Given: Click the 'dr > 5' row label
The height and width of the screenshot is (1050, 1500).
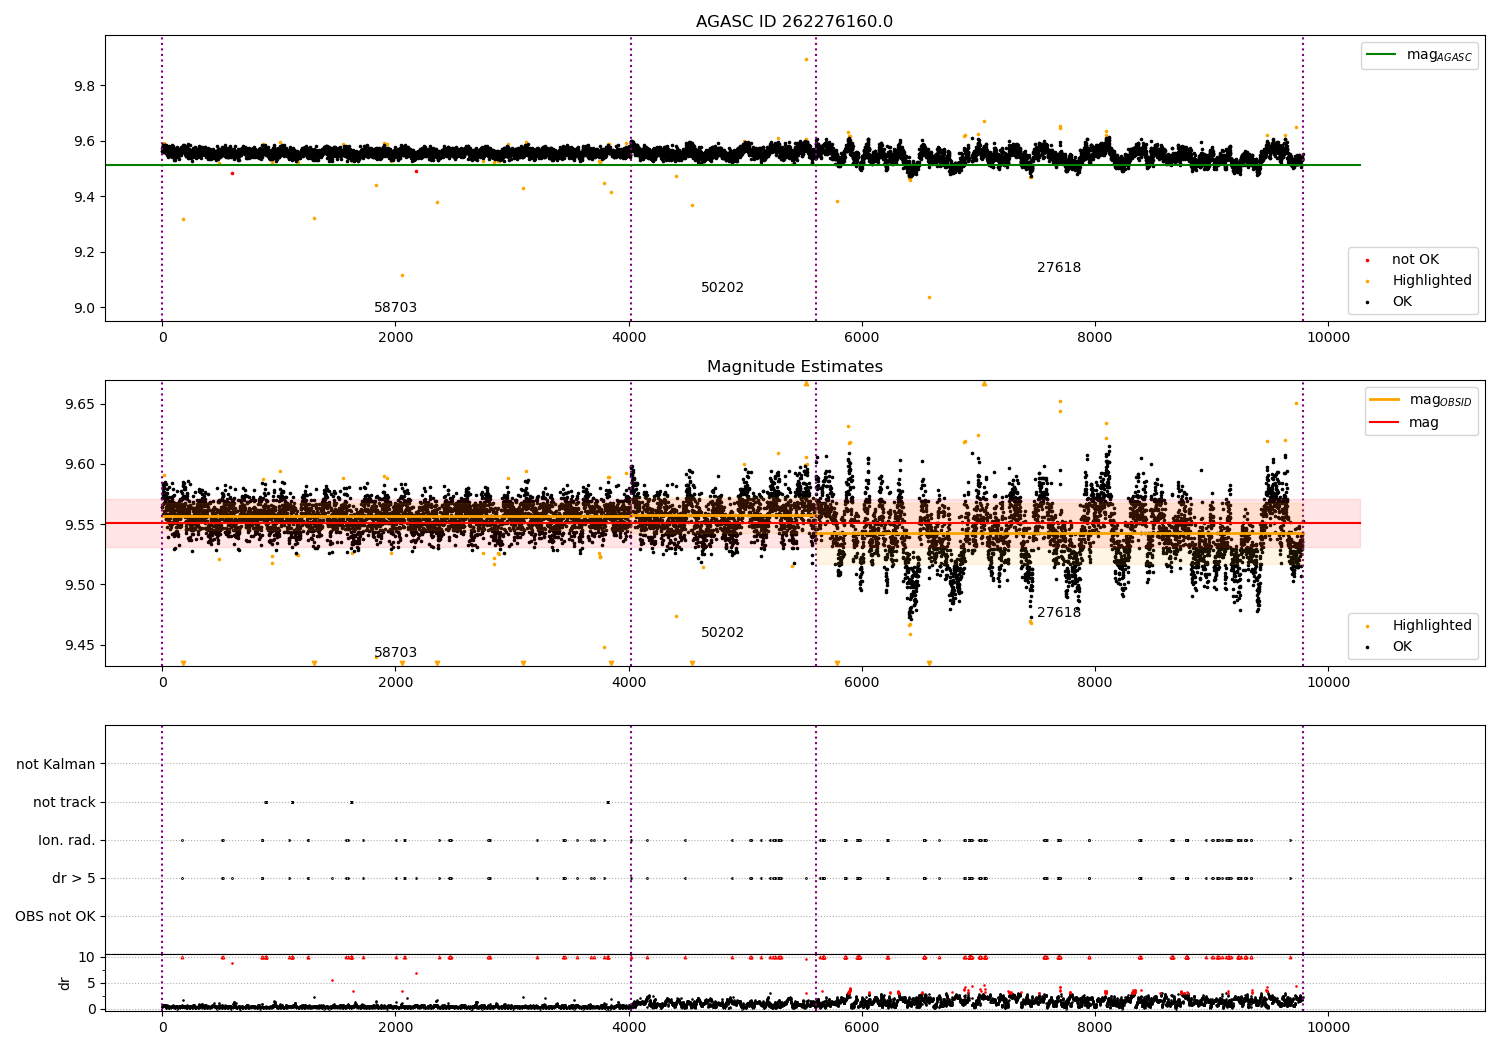Looking at the screenshot, I should tap(74, 878).
